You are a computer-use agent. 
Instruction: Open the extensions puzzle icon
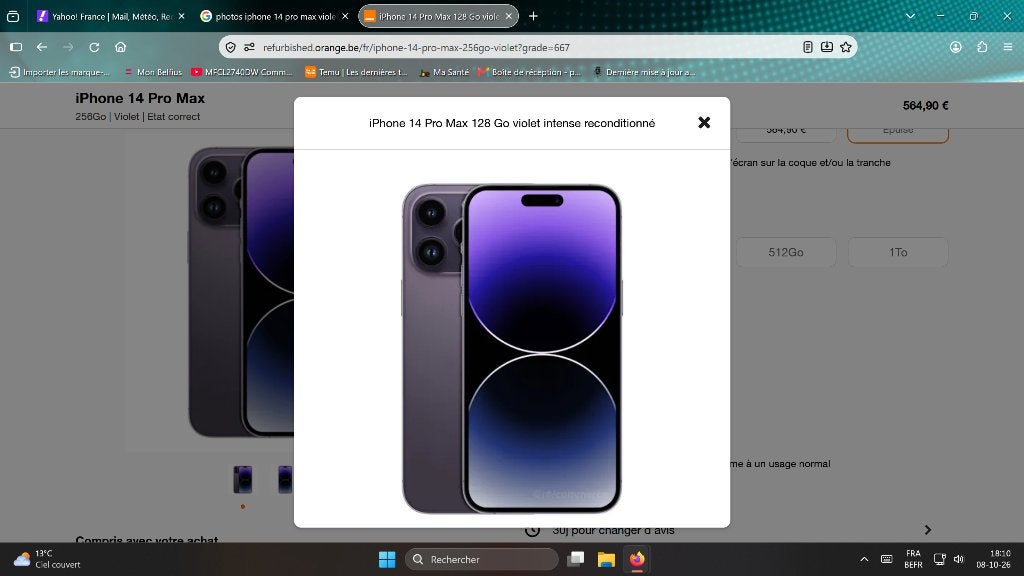tap(982, 47)
